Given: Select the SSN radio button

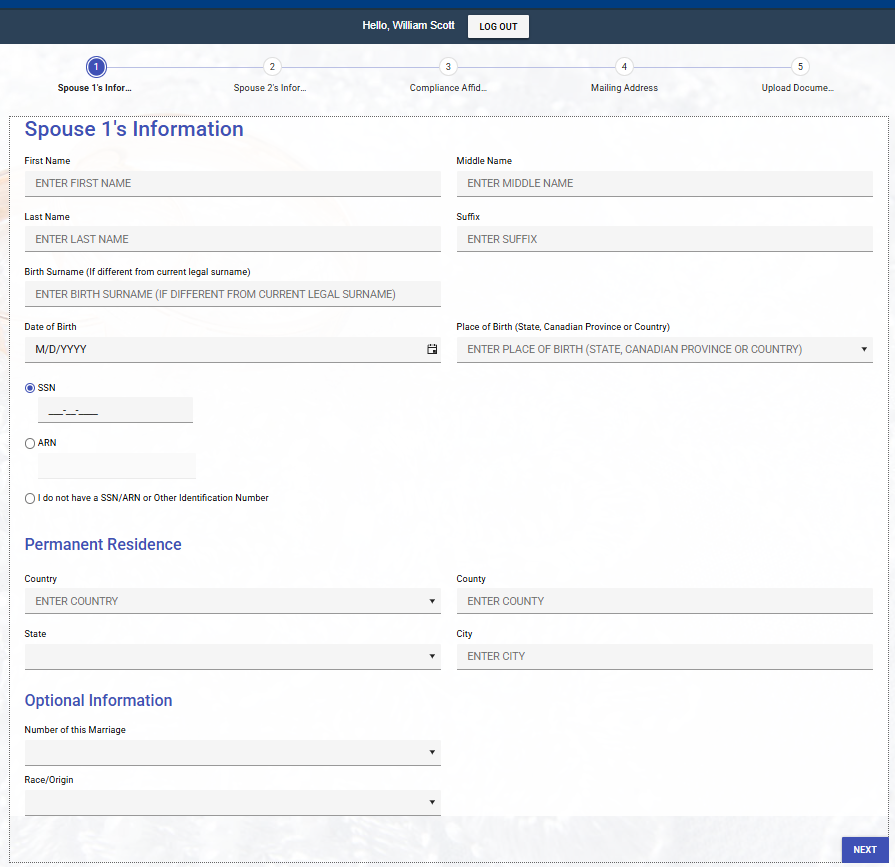Looking at the screenshot, I should pyautogui.click(x=30, y=387).
